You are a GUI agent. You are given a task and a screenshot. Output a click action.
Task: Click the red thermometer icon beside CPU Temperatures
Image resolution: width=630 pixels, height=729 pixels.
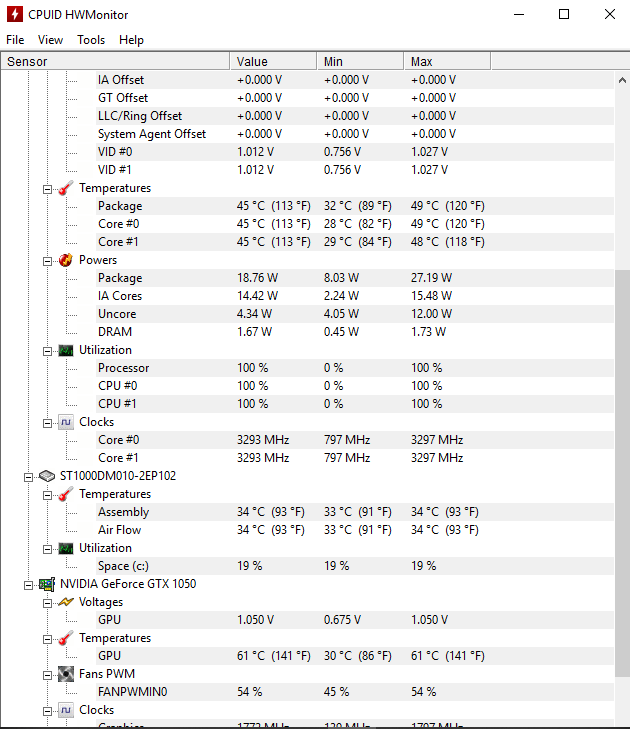[65, 188]
